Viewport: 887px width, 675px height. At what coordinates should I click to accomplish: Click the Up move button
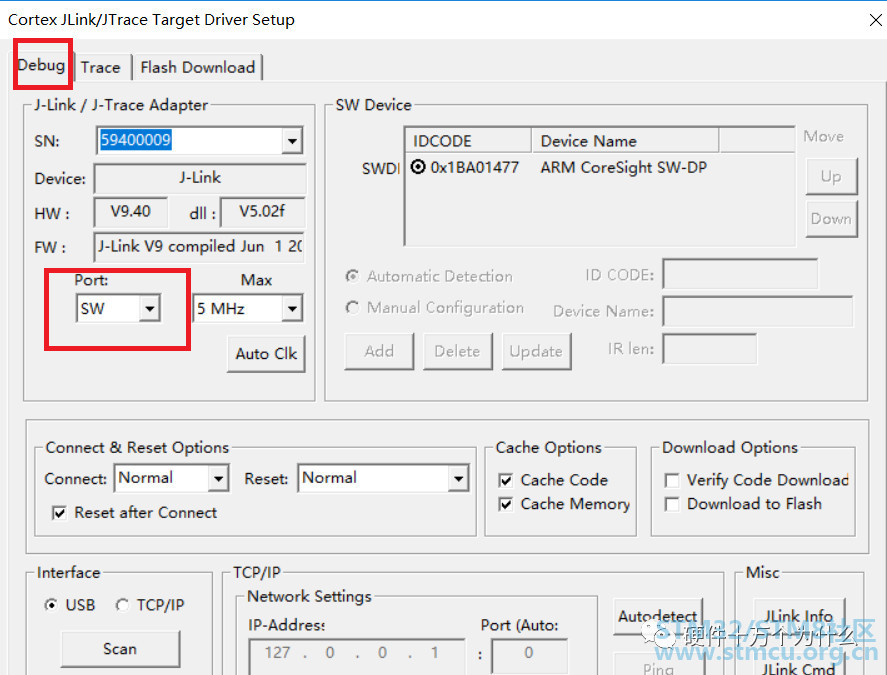click(831, 177)
